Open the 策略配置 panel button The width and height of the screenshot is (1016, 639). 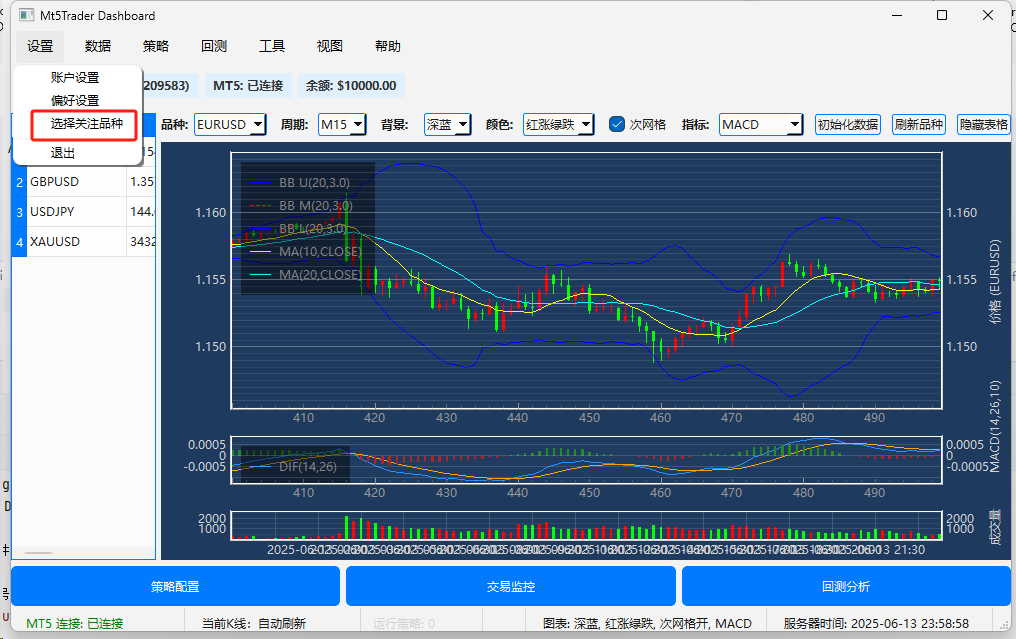click(x=176, y=587)
